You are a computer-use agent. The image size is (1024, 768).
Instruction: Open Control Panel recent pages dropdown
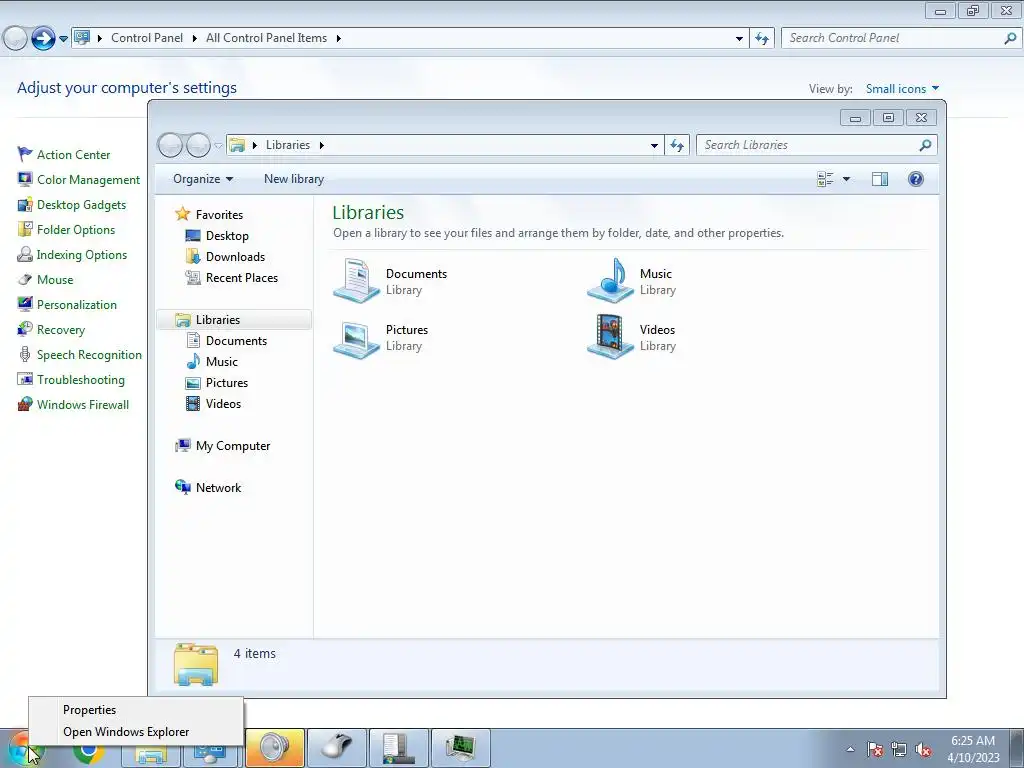pos(63,39)
